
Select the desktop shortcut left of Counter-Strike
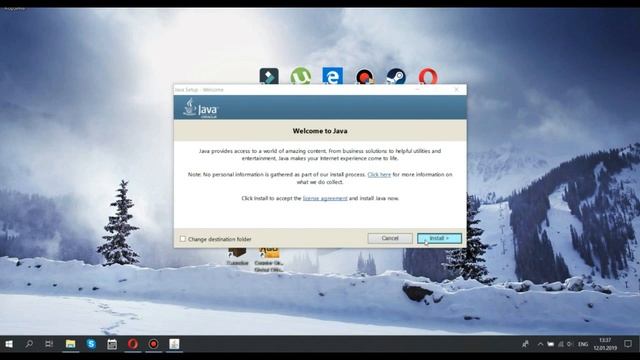237,257
